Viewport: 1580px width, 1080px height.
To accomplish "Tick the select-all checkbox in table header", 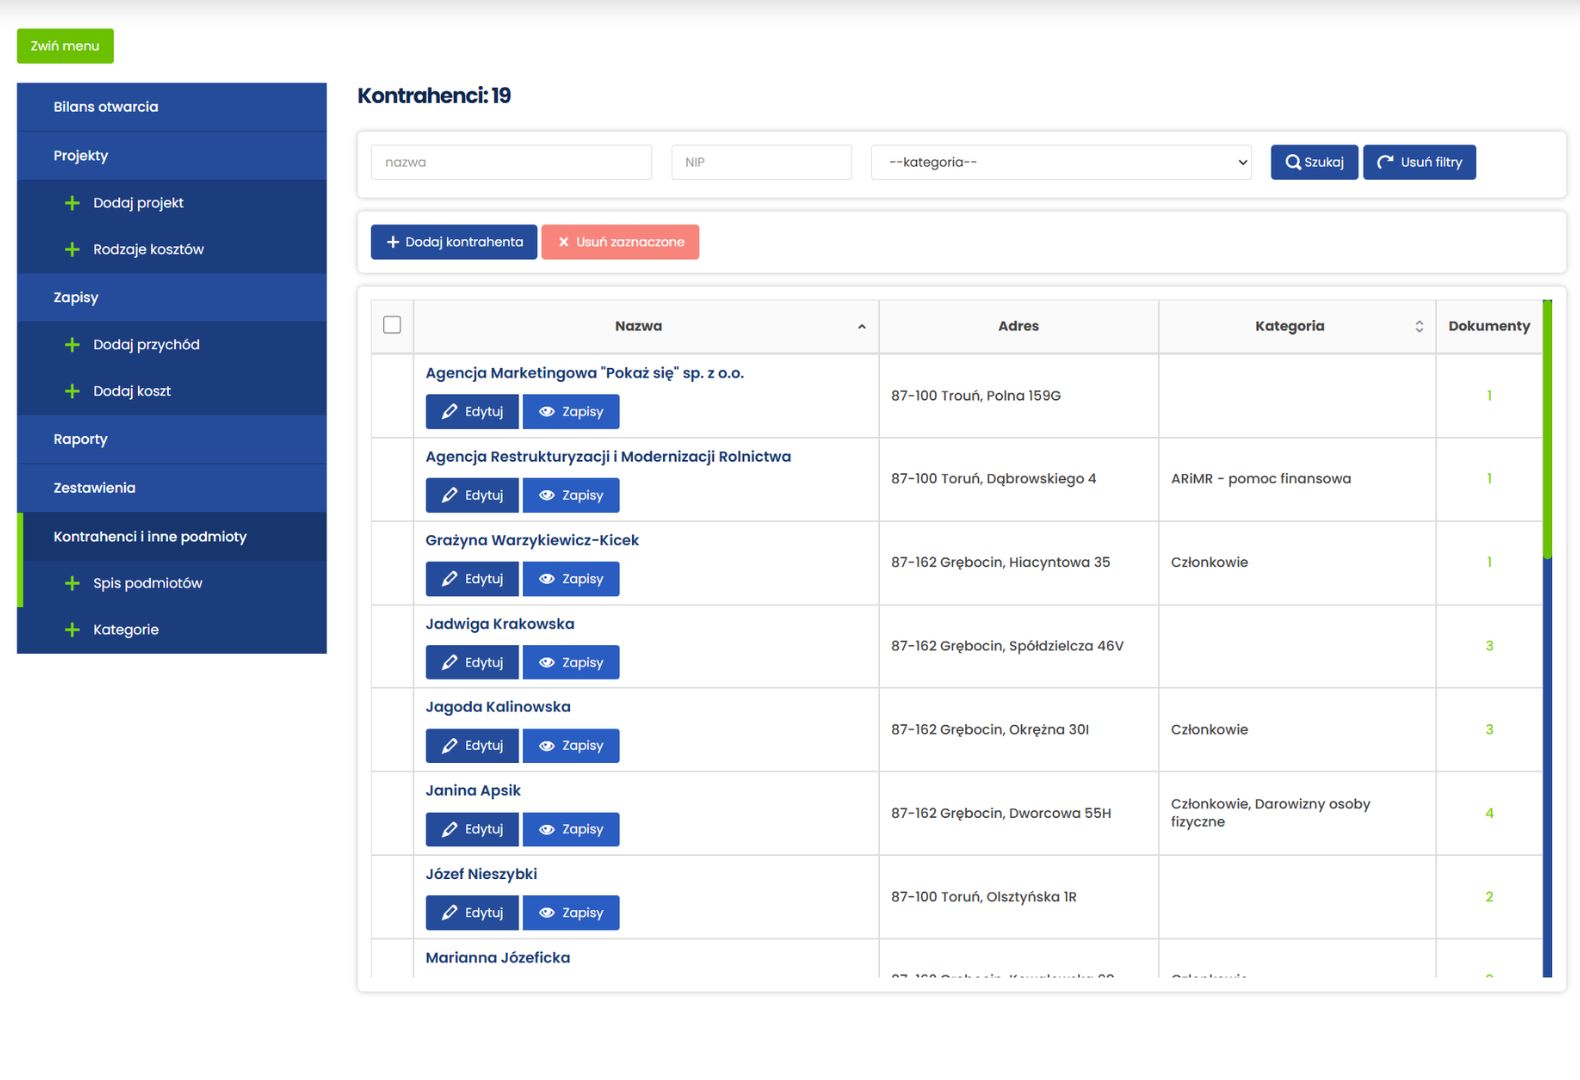I will (392, 325).
